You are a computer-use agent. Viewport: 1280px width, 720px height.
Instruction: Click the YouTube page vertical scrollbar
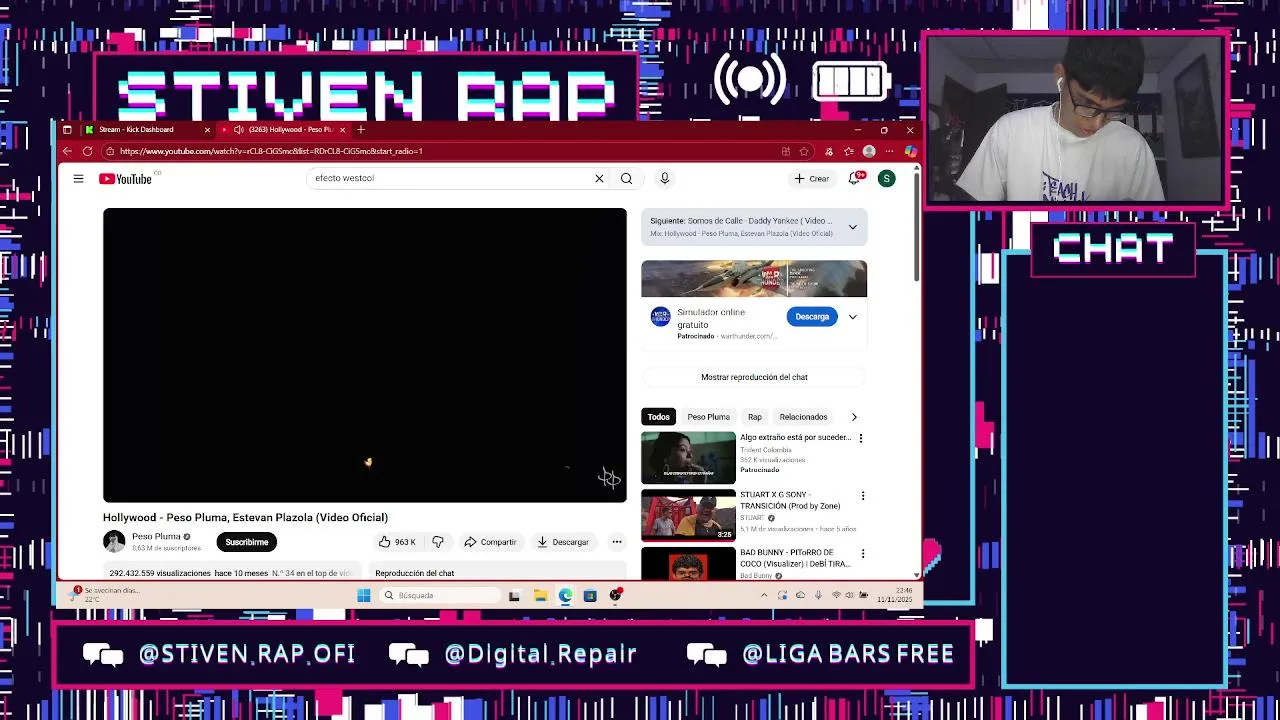point(916,230)
